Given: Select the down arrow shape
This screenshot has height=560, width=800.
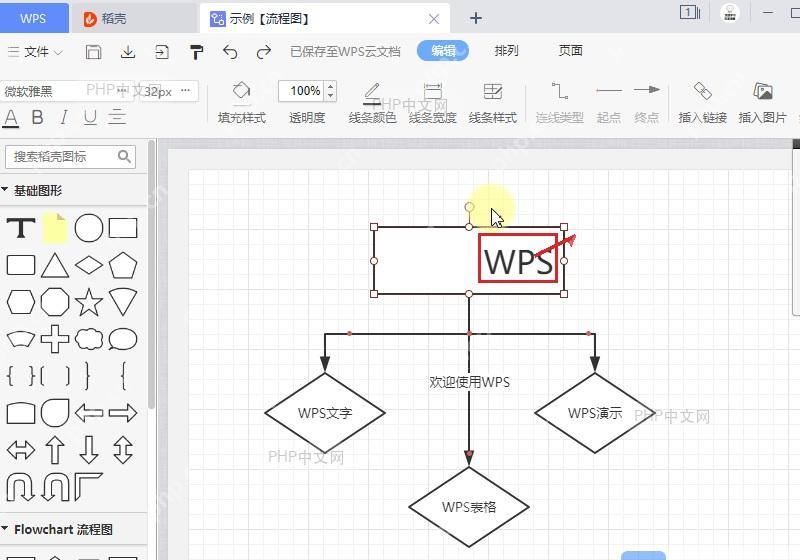Looking at the screenshot, I should [x=89, y=450].
